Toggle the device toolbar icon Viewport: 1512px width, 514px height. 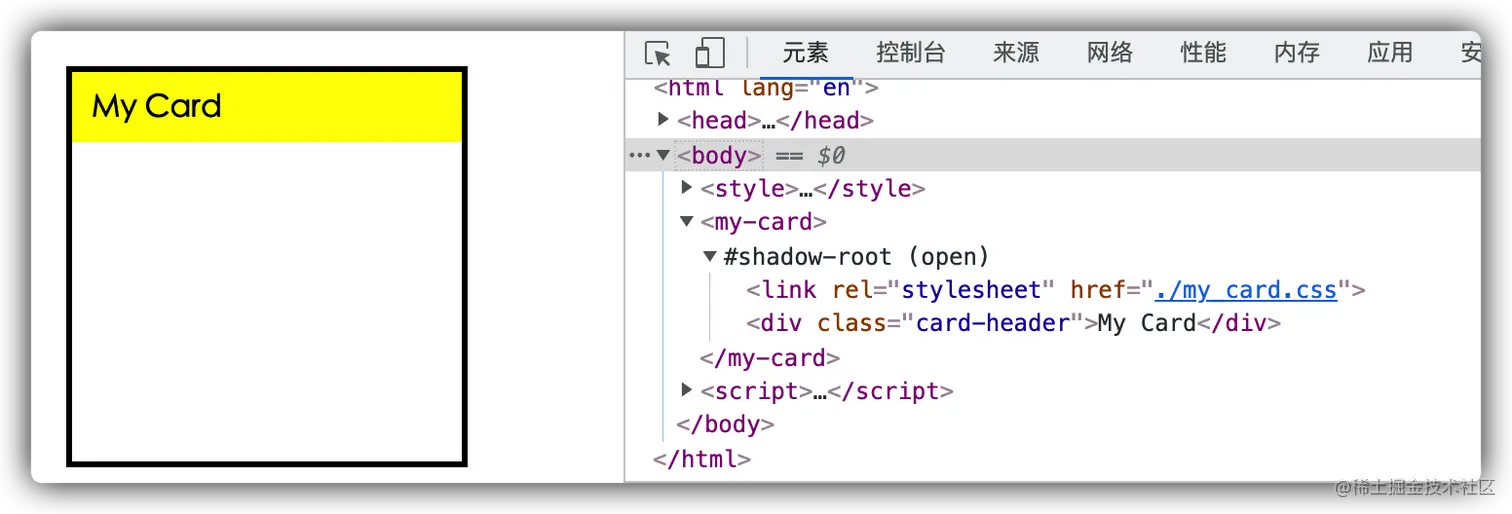709,53
